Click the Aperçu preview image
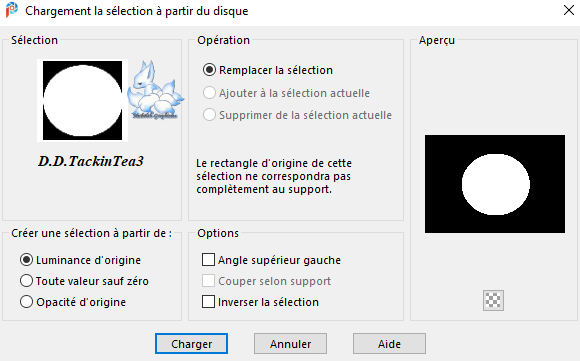This screenshot has height=361, width=580. click(495, 184)
